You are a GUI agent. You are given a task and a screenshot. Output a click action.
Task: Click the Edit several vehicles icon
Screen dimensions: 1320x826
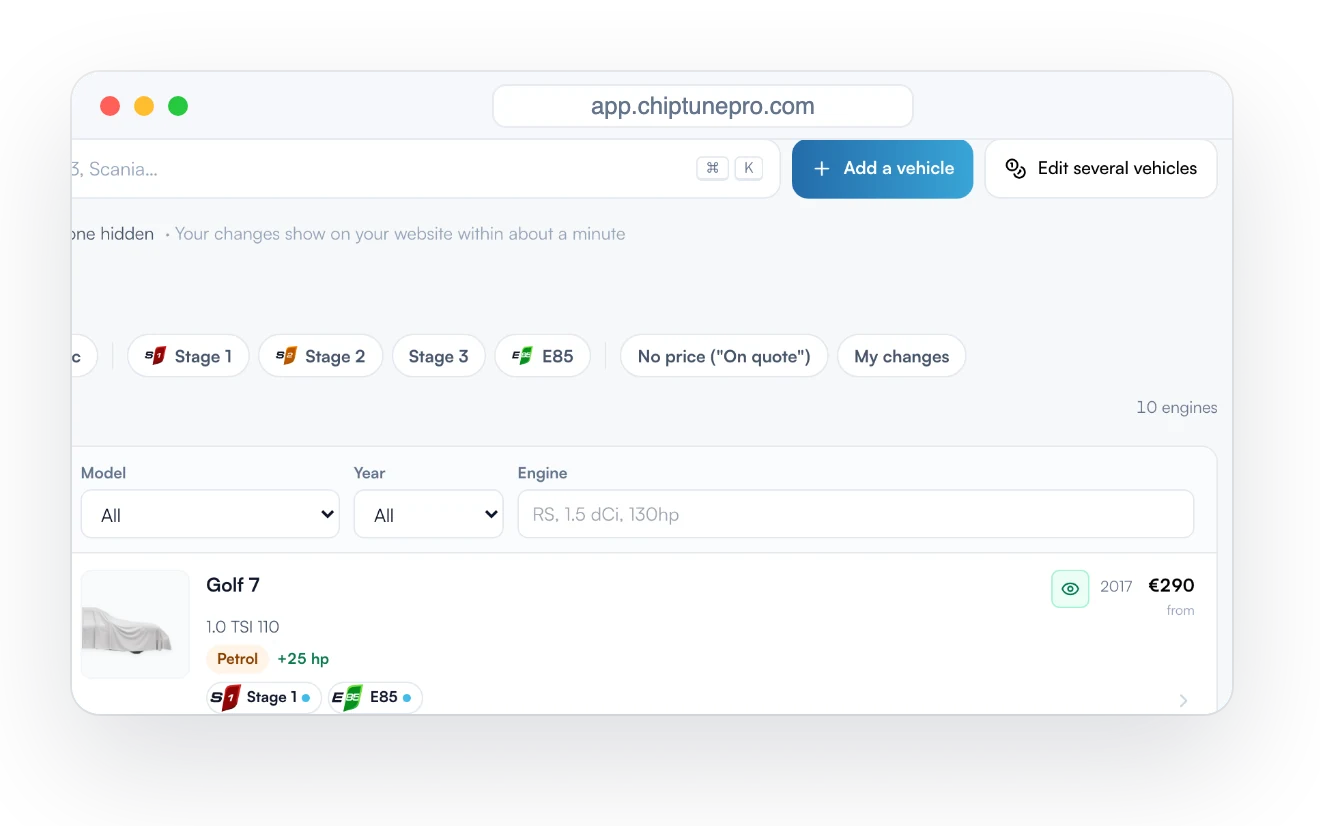point(1016,169)
